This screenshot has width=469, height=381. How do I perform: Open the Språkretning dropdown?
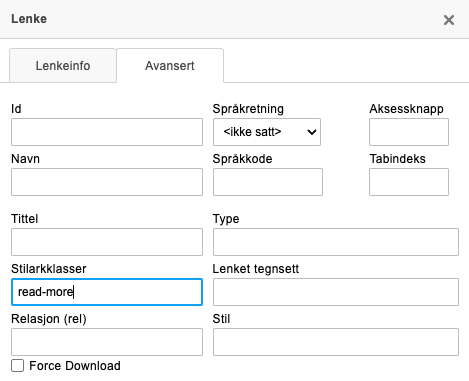(267, 132)
